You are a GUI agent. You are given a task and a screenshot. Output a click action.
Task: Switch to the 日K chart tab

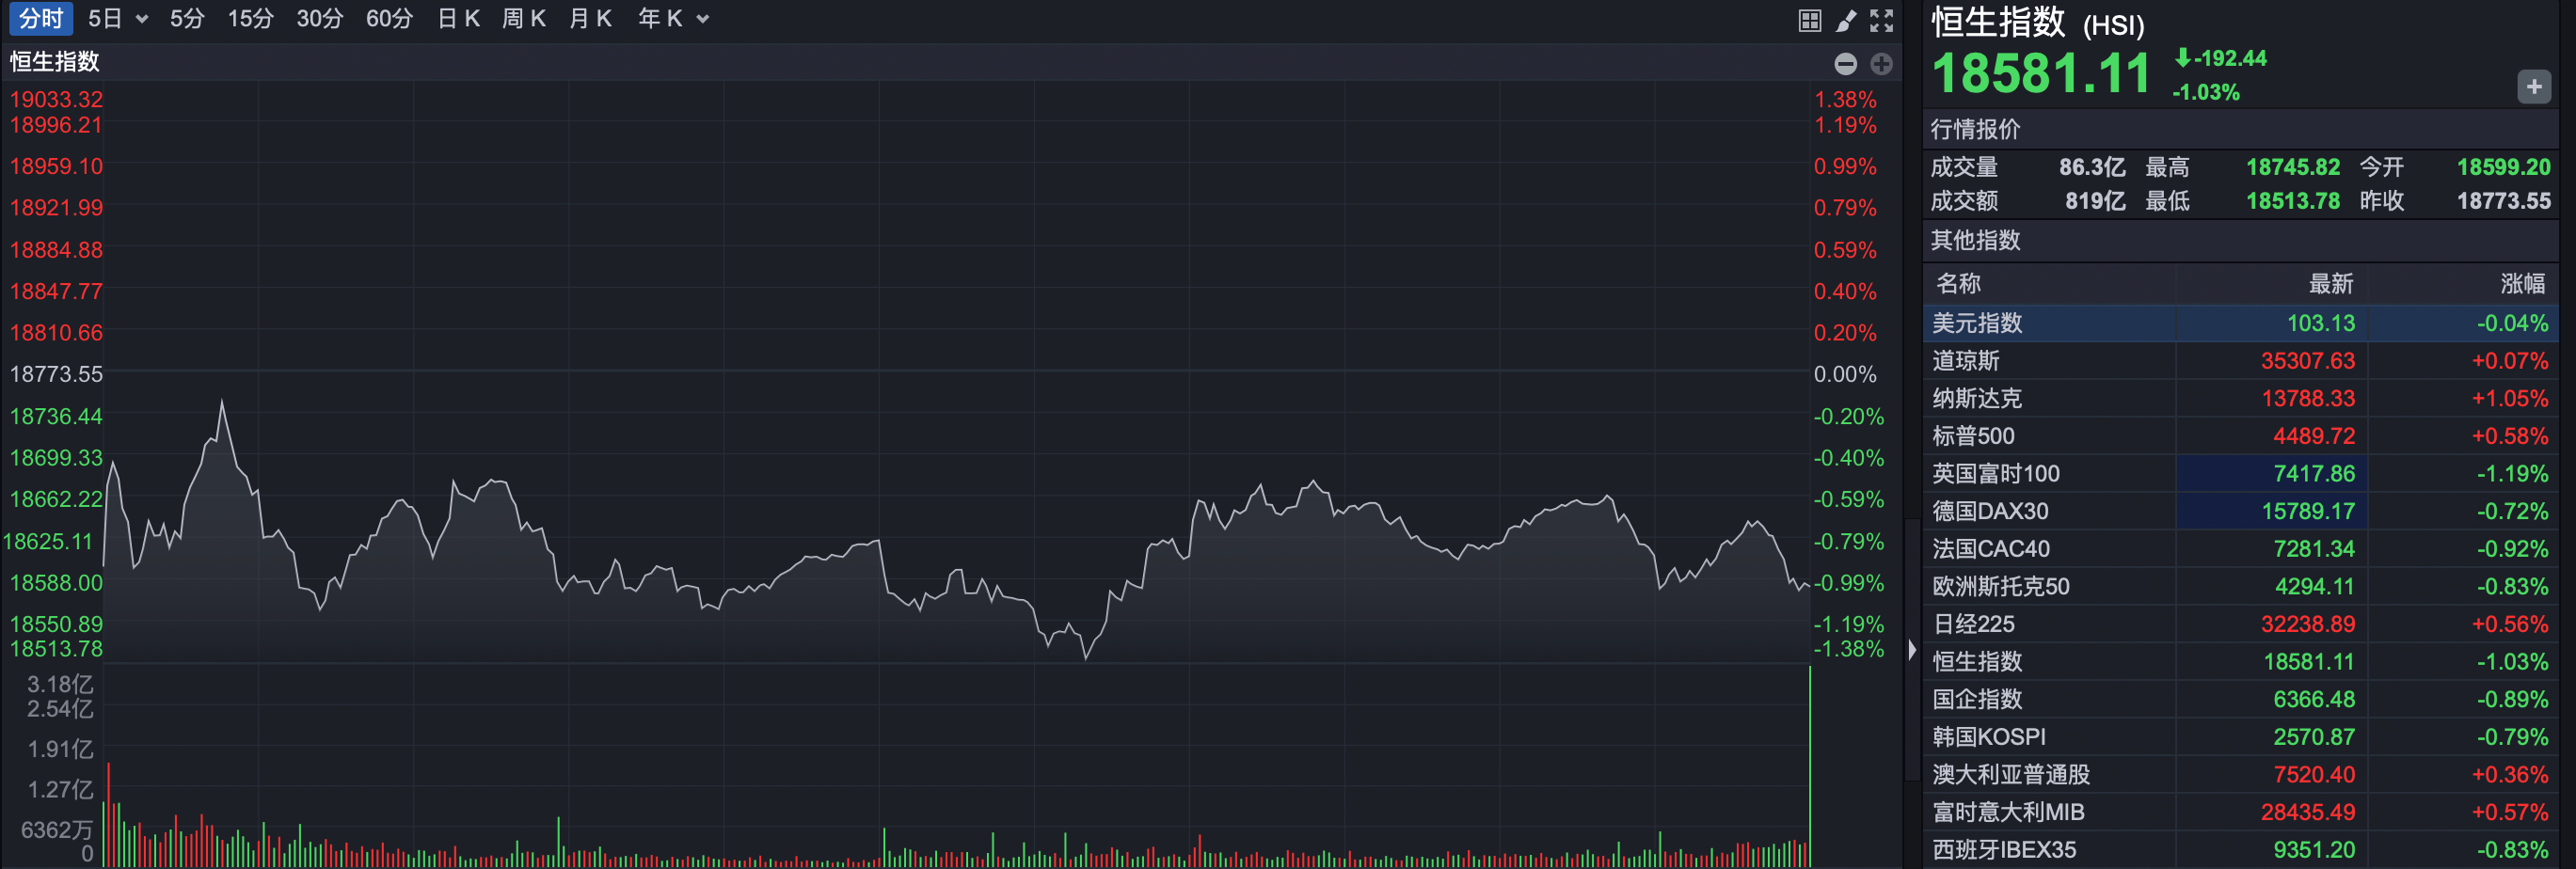pyautogui.click(x=459, y=19)
